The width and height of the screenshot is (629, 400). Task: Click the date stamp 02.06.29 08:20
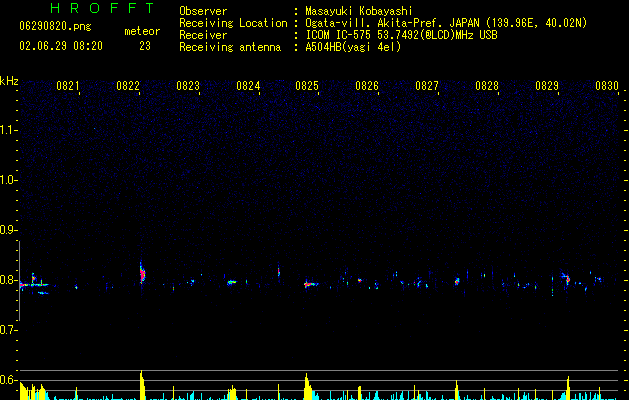point(61,46)
